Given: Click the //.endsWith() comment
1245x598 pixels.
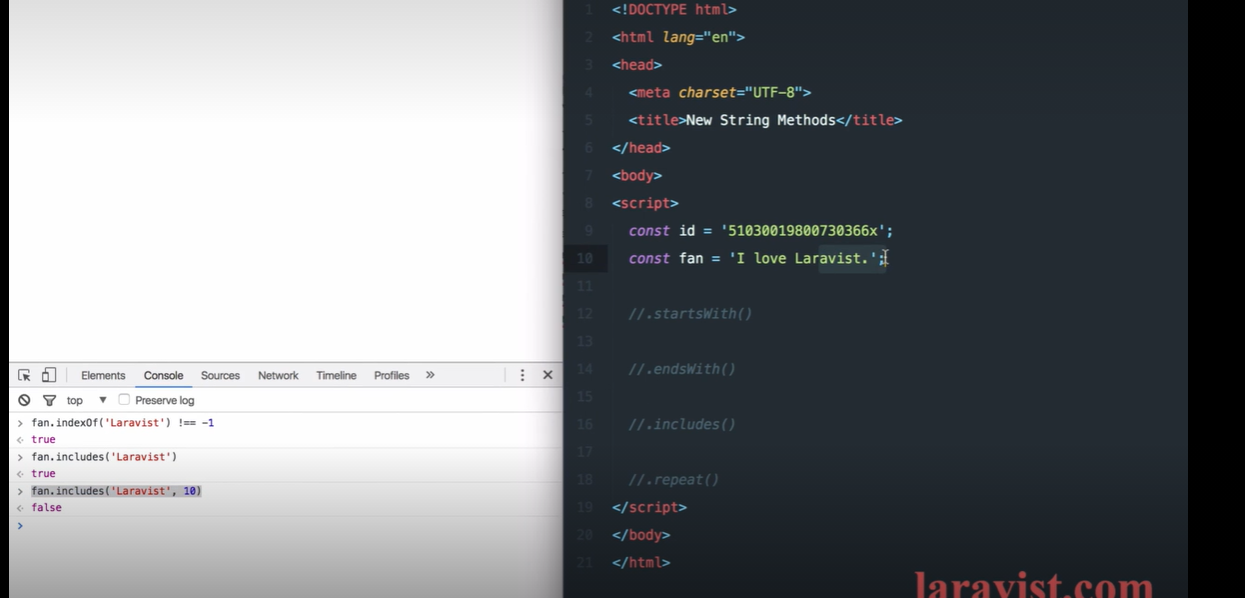Looking at the screenshot, I should [682, 369].
